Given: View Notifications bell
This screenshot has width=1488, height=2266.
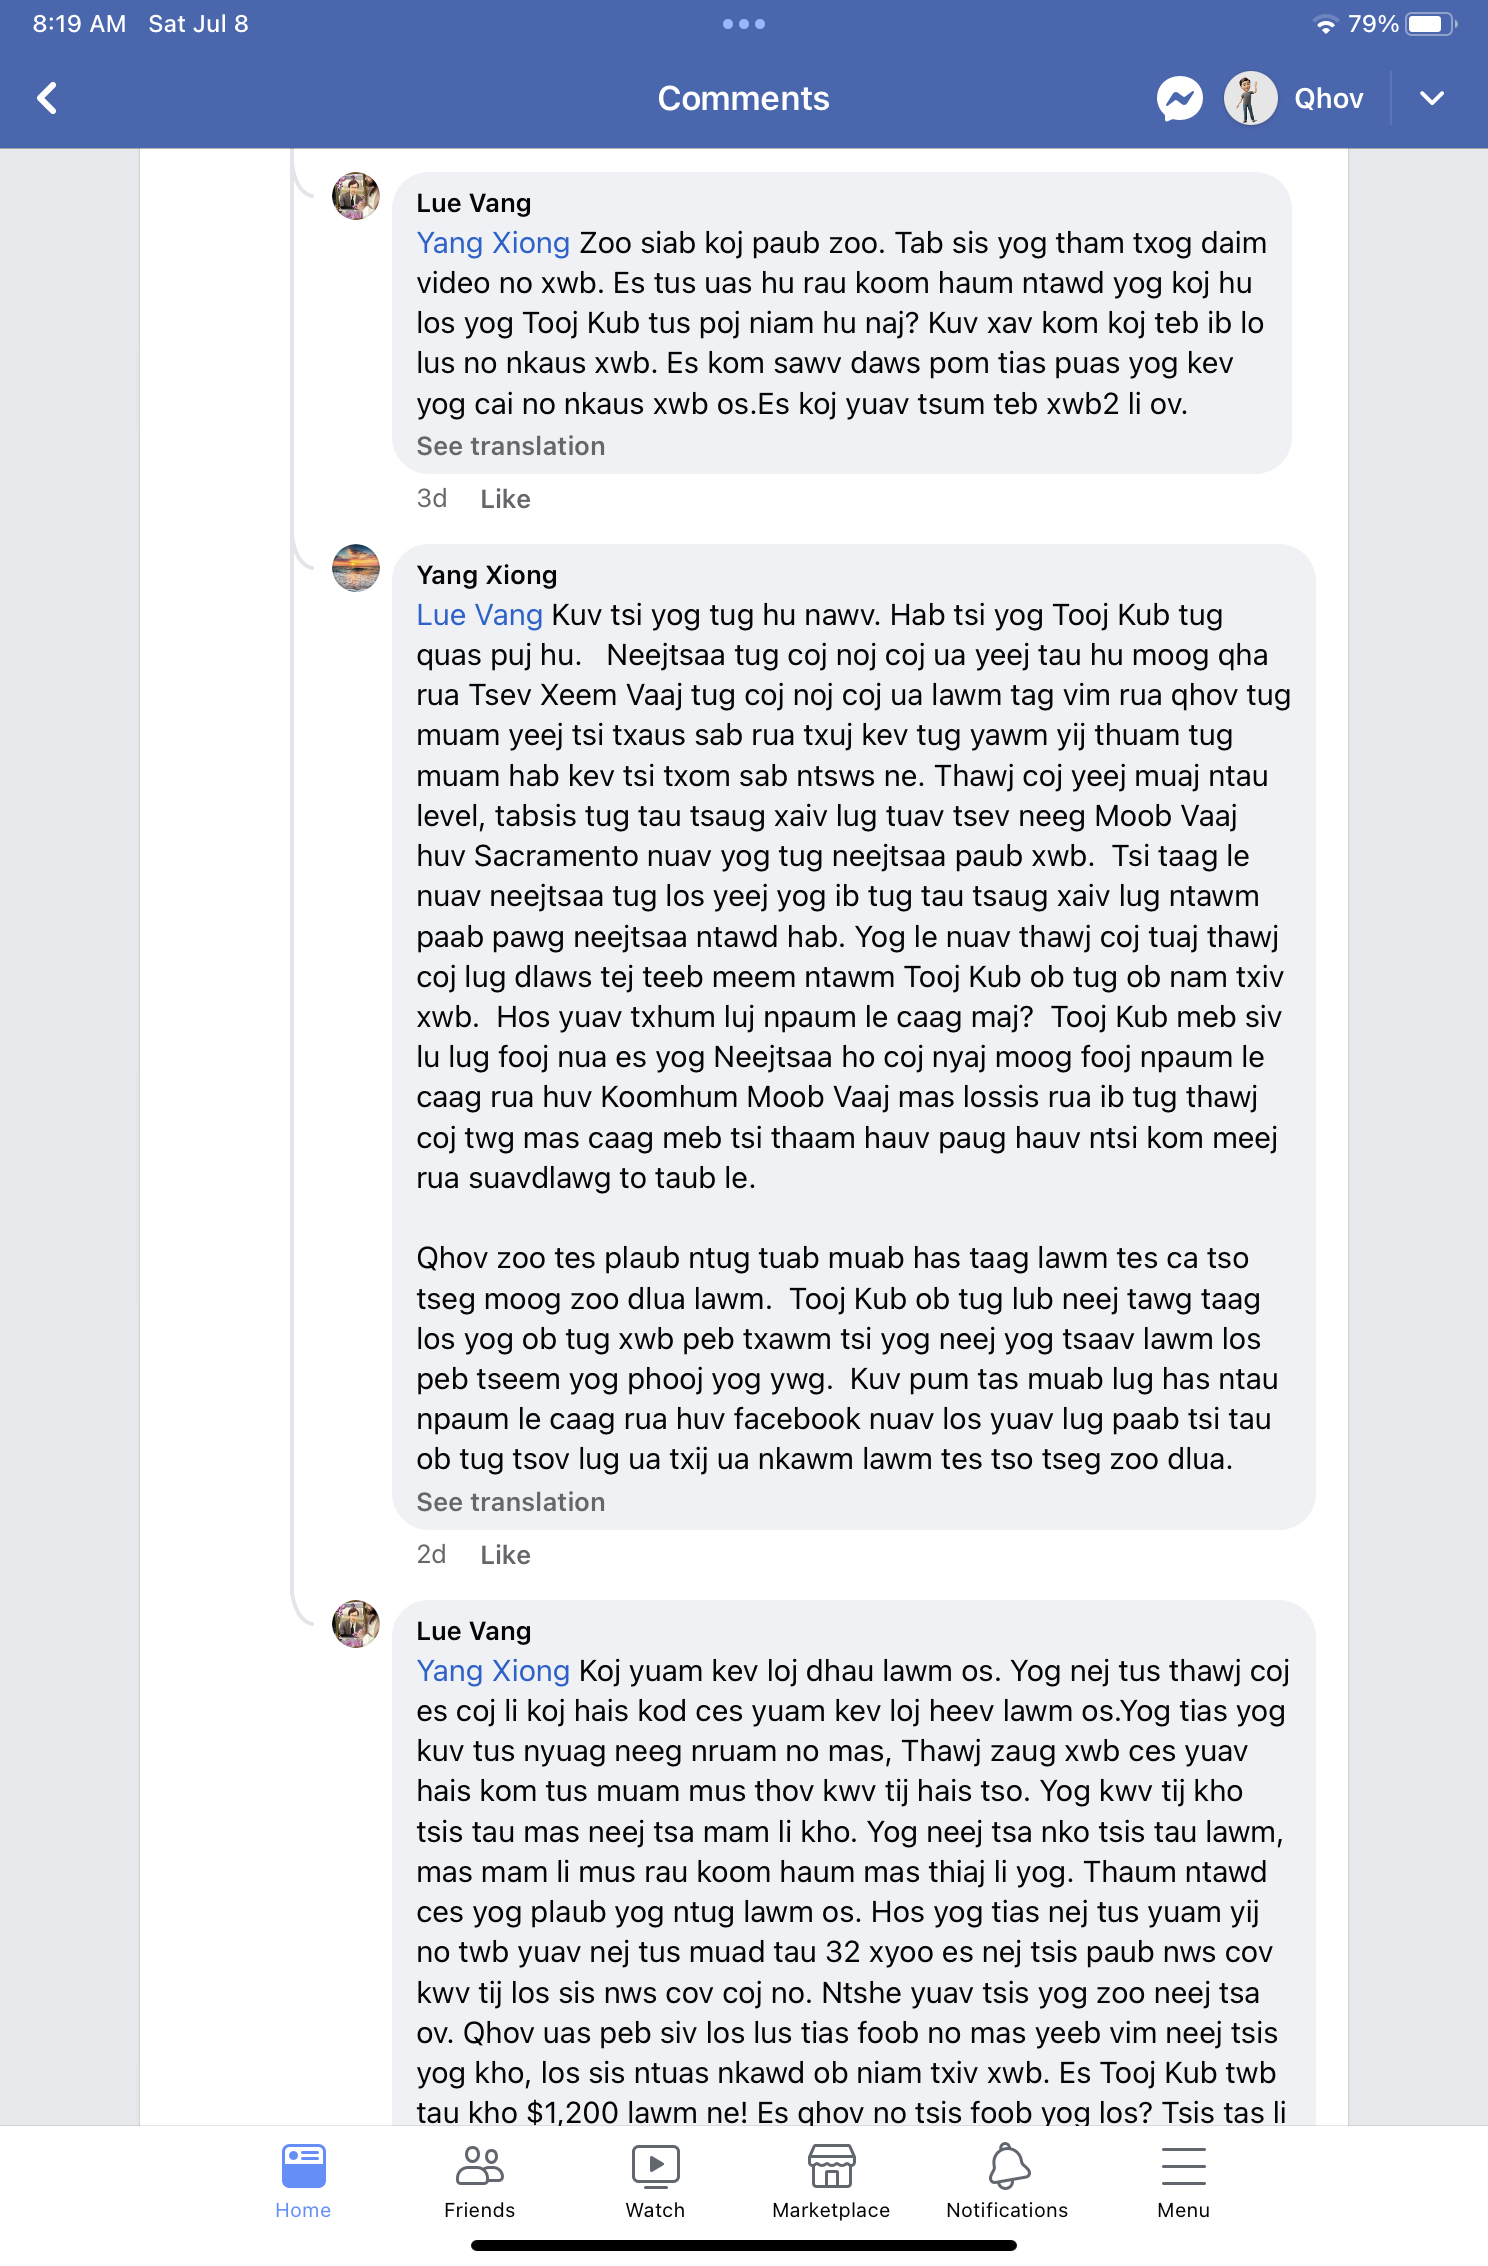Looking at the screenshot, I should tap(1007, 2181).
